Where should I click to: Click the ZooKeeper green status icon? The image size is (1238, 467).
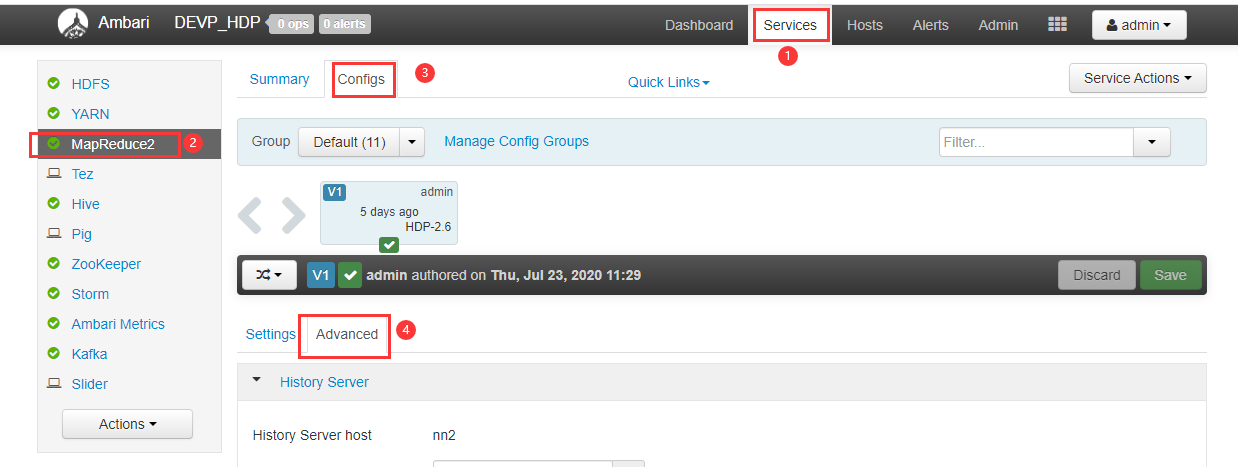54,264
